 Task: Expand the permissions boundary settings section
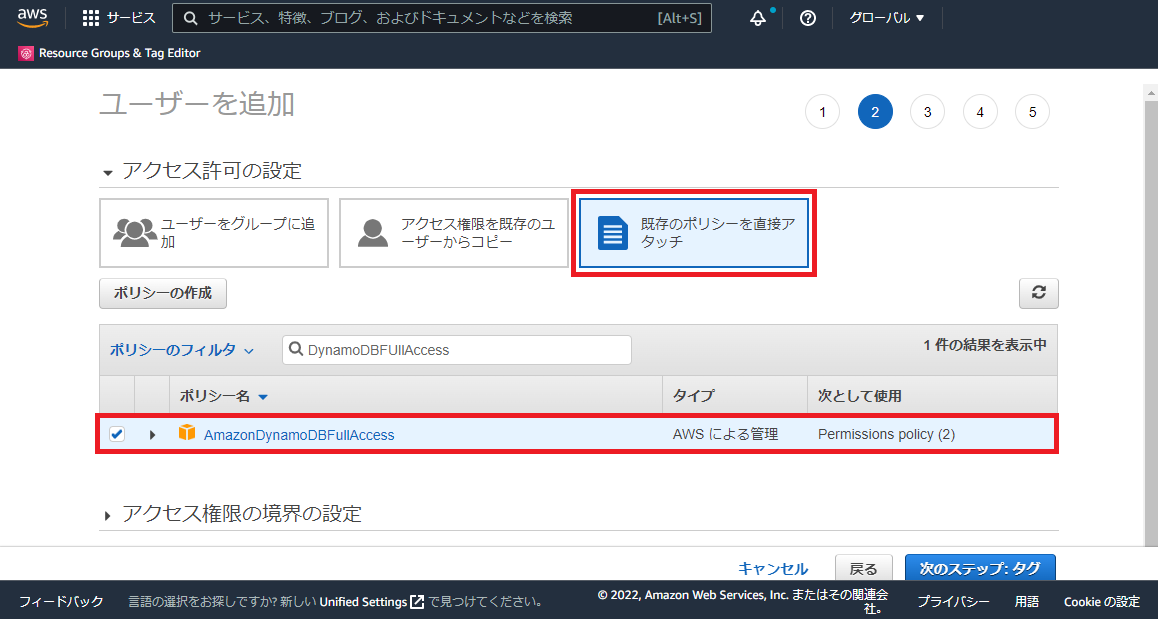(108, 515)
